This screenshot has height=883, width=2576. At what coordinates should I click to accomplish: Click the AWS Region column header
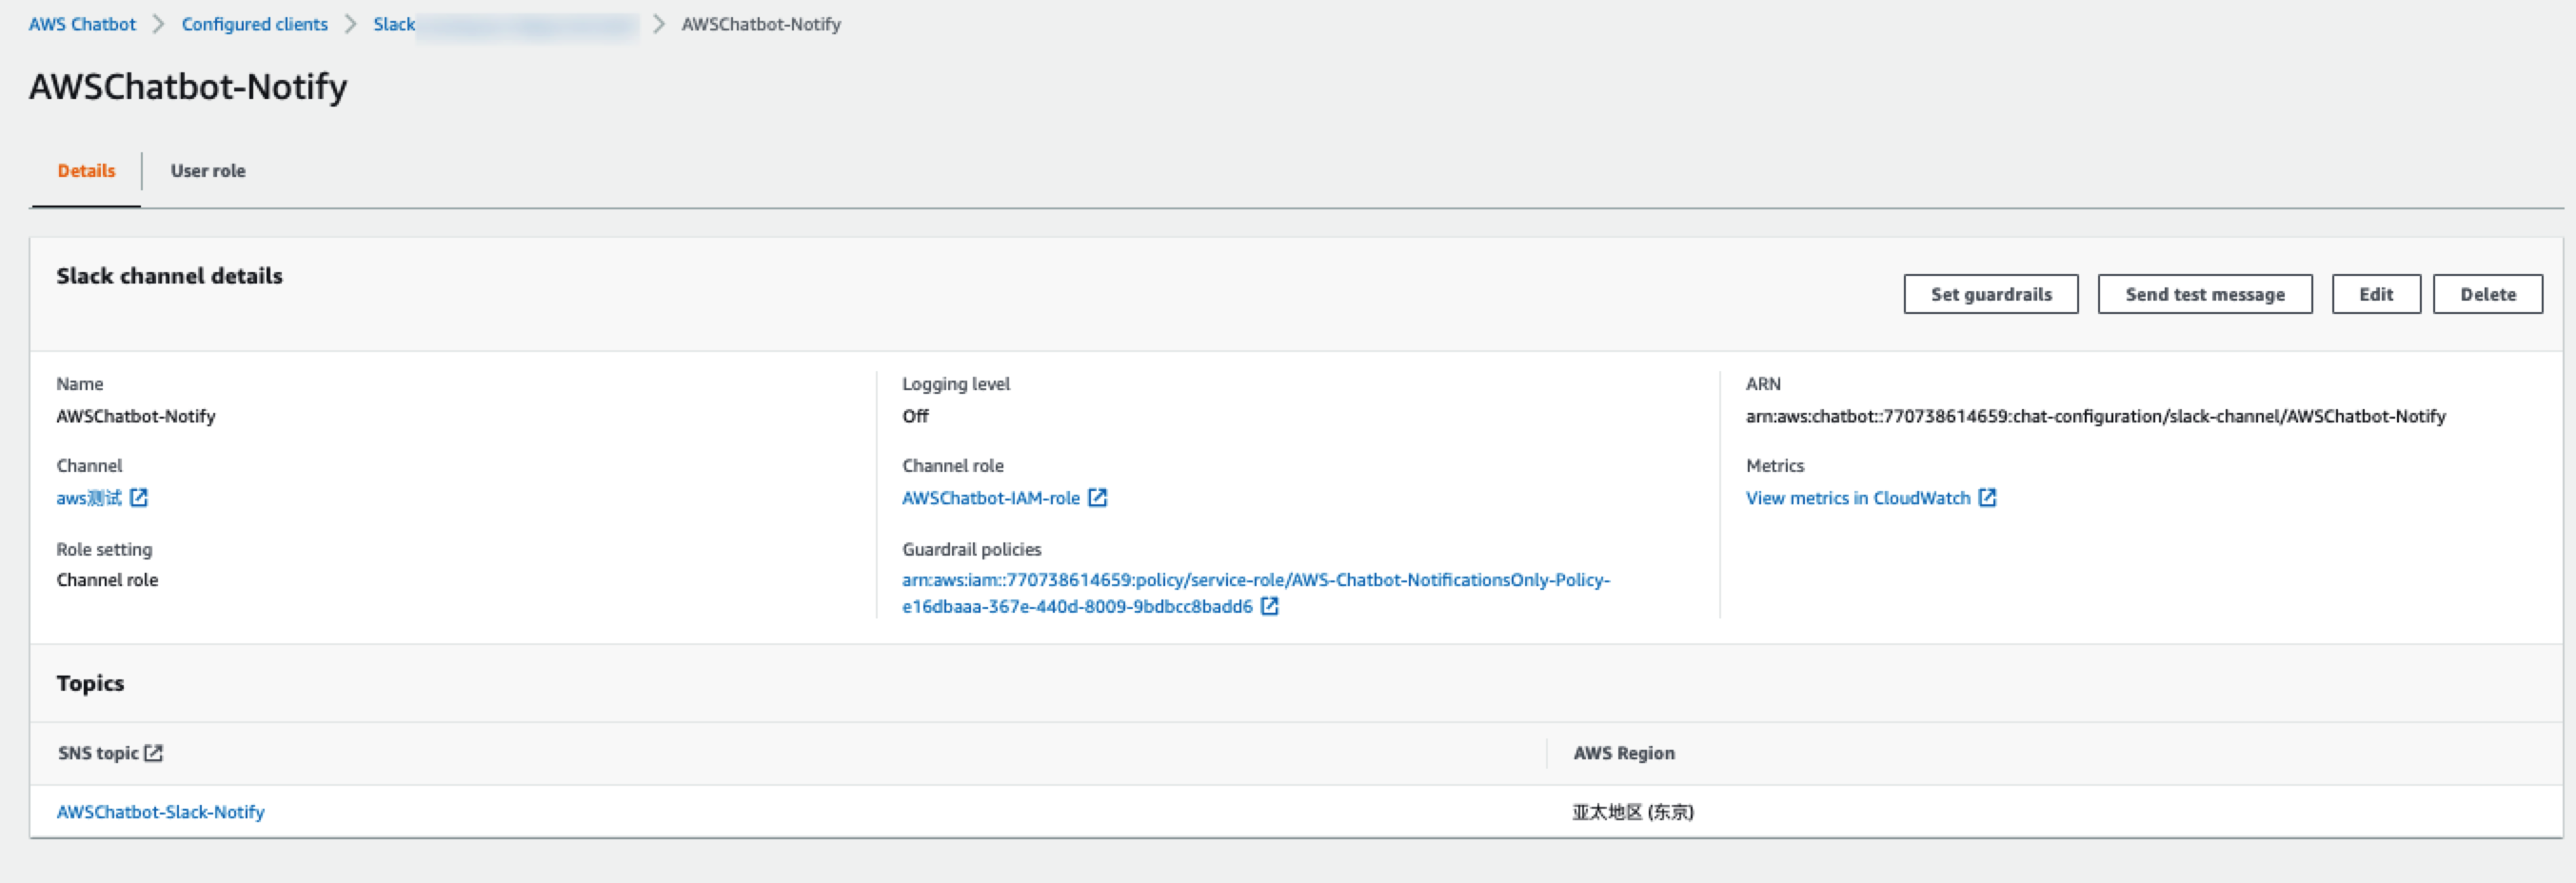click(1623, 752)
